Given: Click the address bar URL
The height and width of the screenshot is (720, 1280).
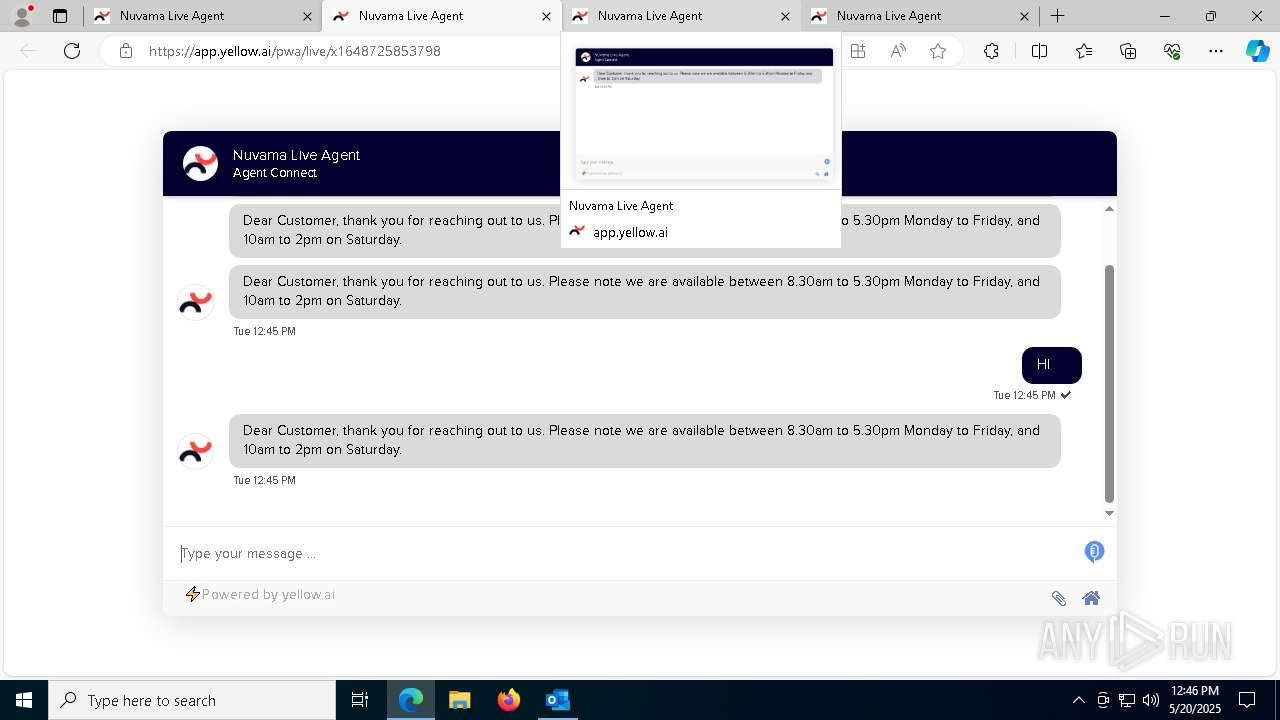Looking at the screenshot, I should click(x=295, y=51).
